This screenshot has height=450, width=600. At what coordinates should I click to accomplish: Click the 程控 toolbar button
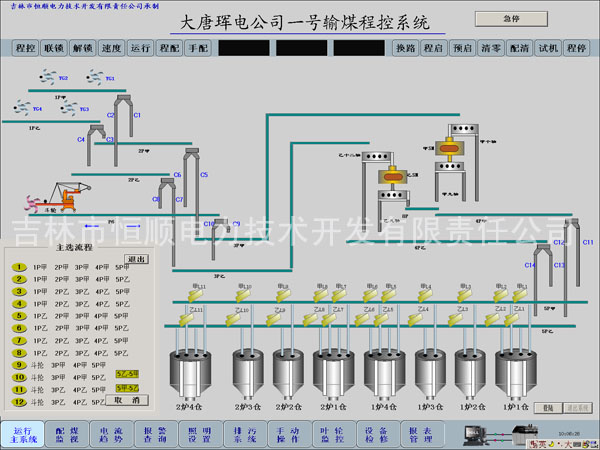click(x=25, y=48)
